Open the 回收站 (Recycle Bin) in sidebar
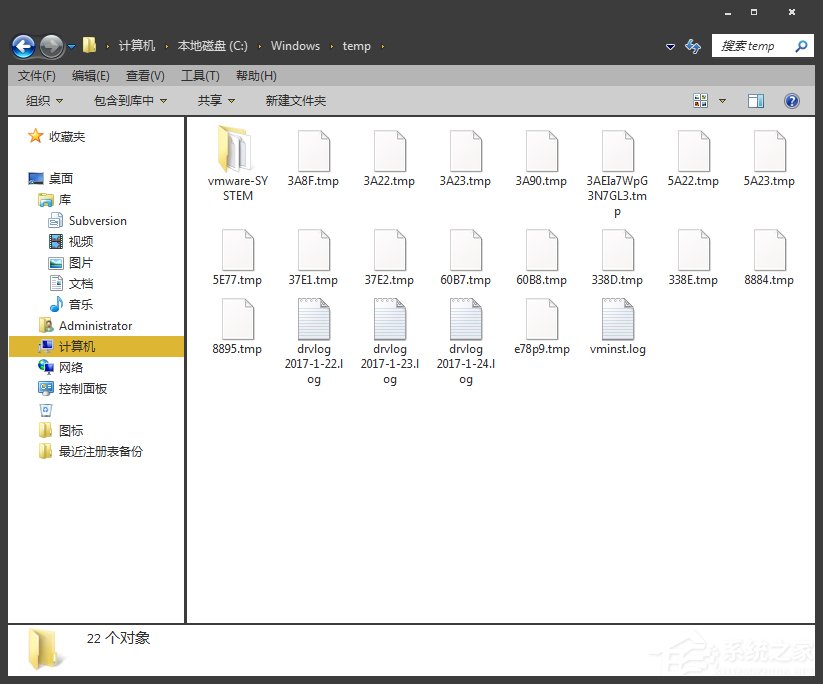823x684 pixels. pos(47,408)
